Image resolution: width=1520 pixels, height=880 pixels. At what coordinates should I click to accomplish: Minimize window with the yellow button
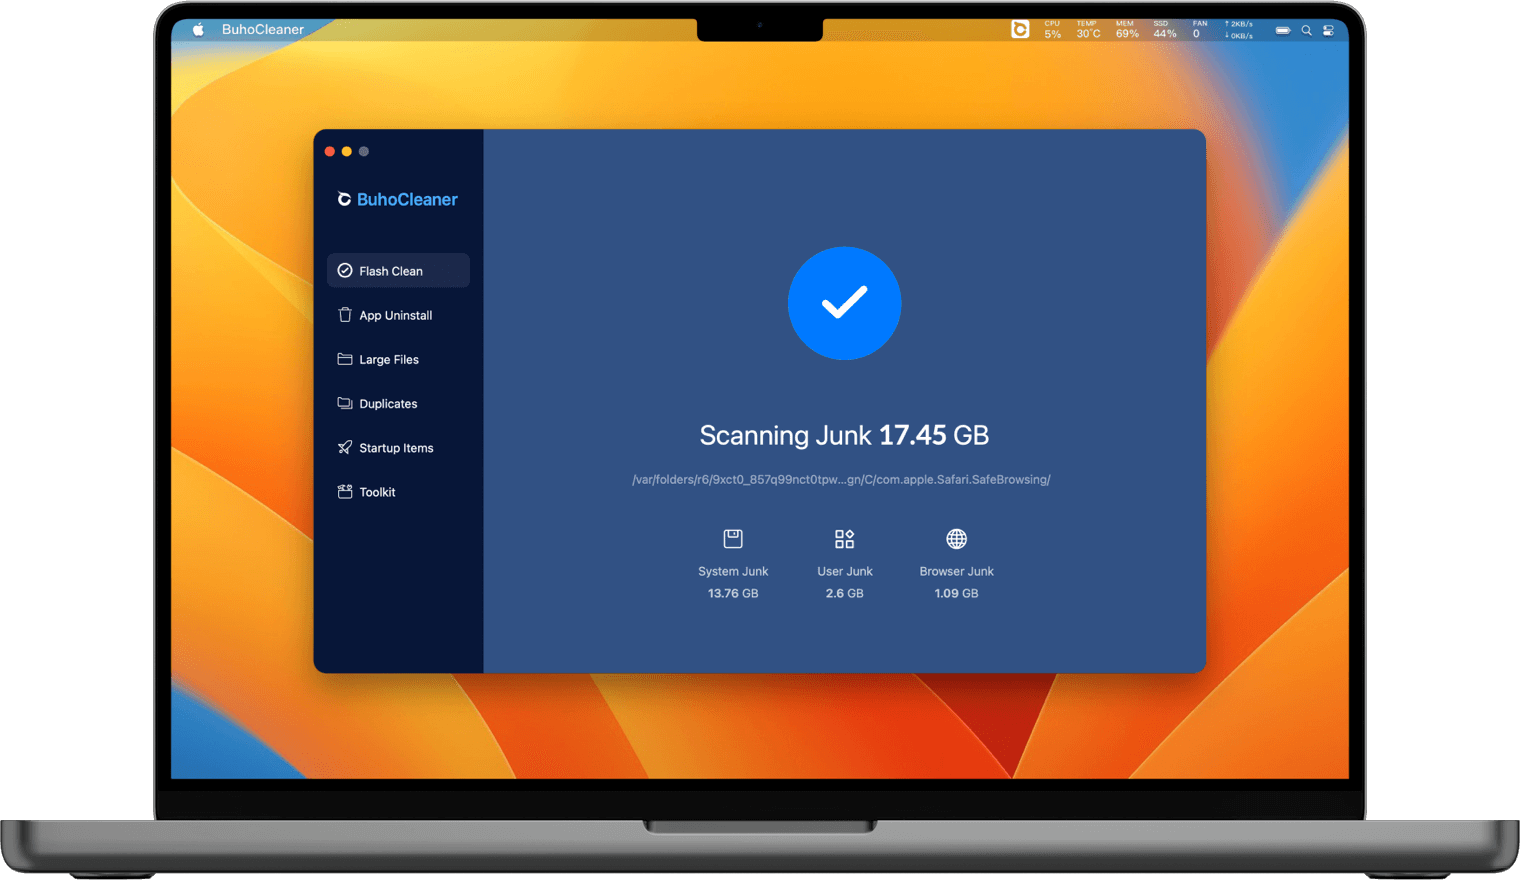point(347,151)
